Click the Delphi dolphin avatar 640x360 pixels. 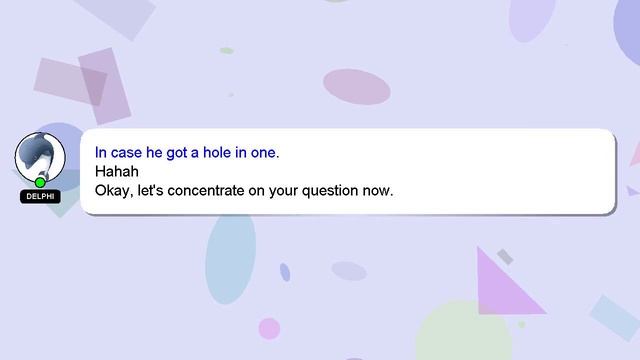point(40,157)
